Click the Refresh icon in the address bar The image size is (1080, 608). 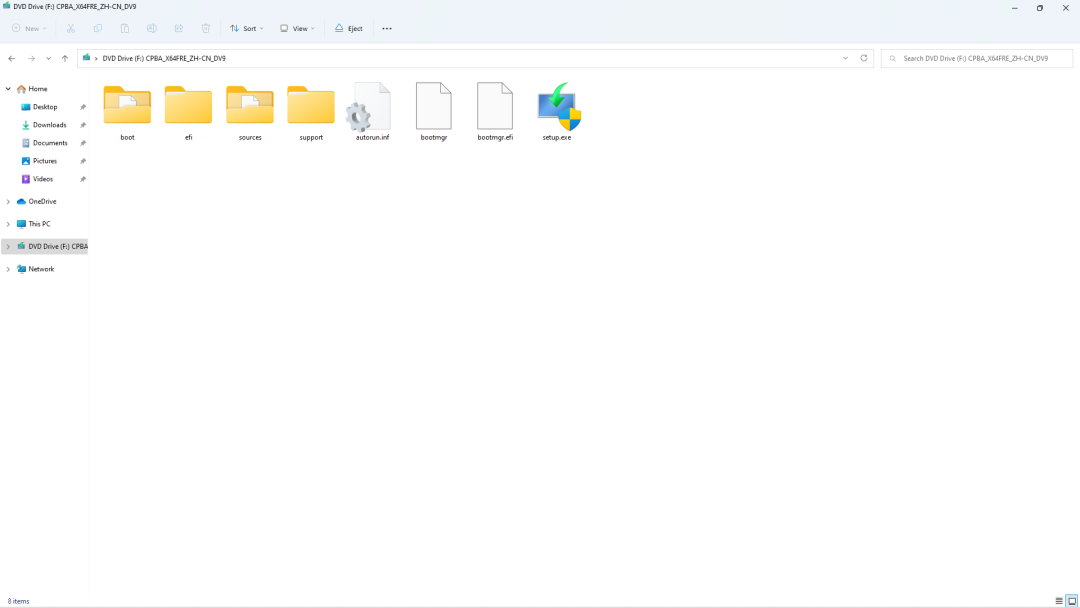[x=864, y=58]
